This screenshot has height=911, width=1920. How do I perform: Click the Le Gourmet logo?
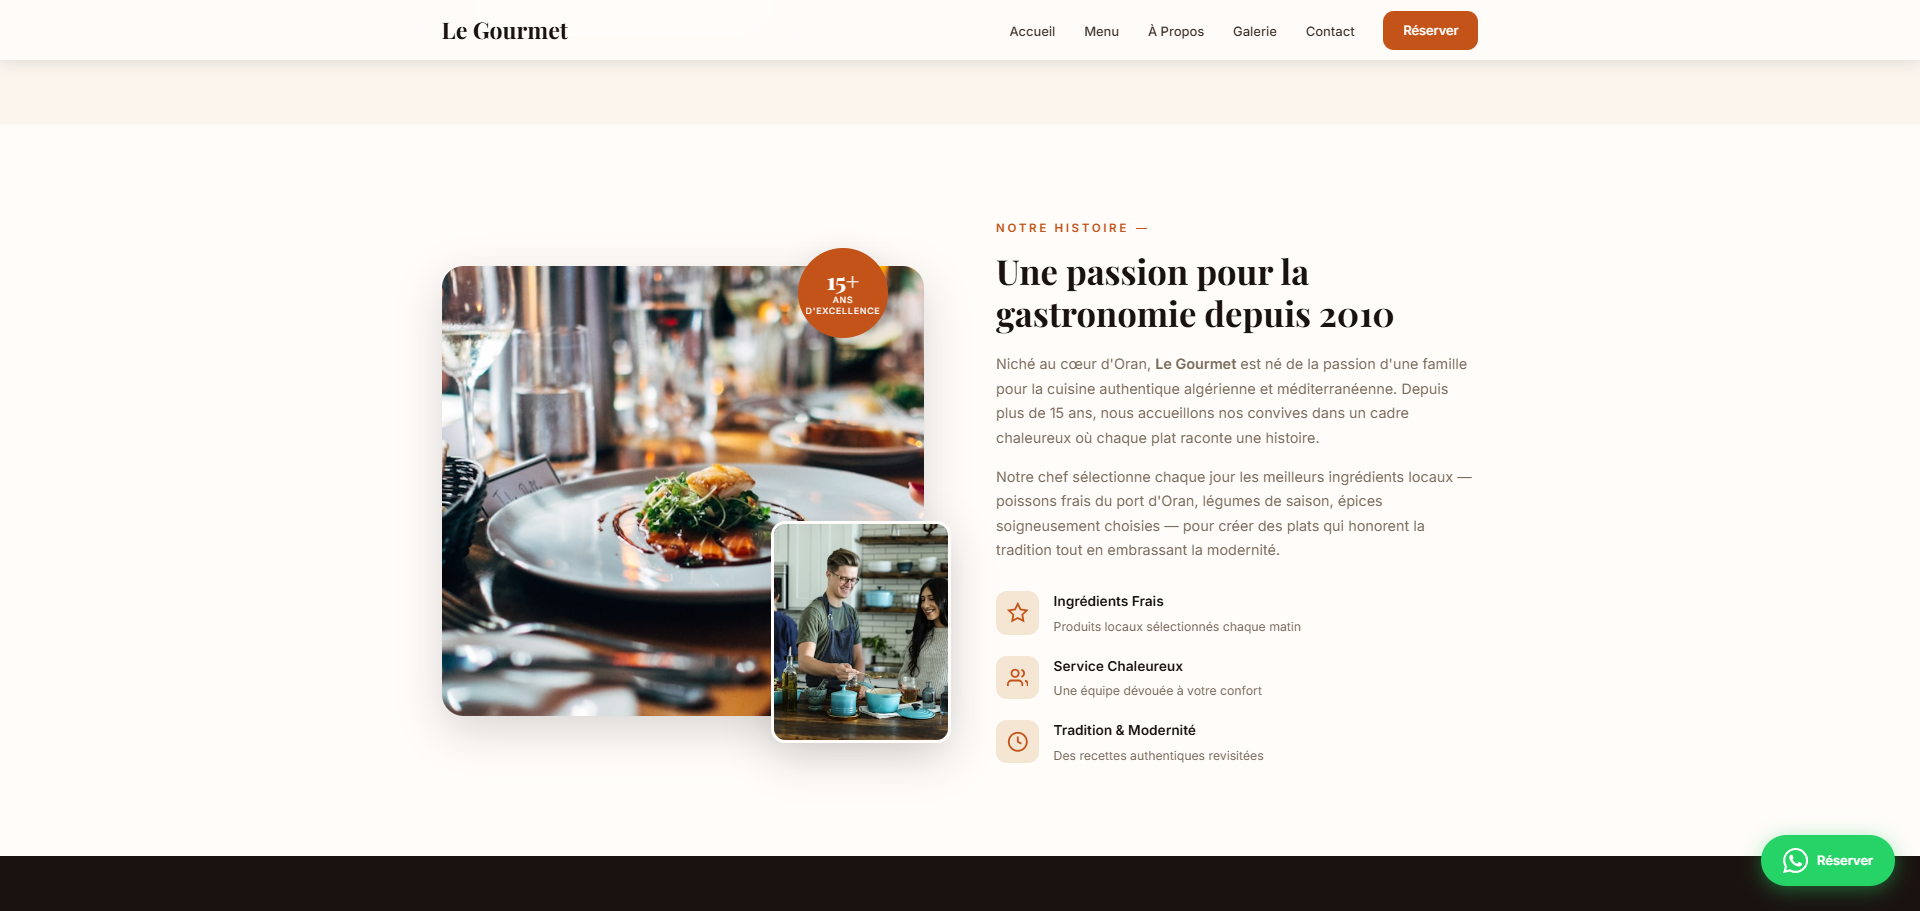pos(505,31)
